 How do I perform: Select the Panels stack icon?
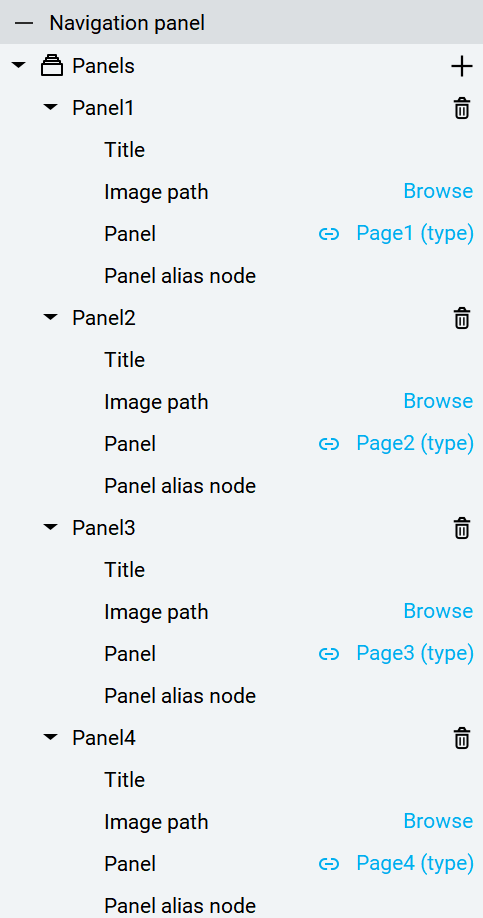pos(52,66)
